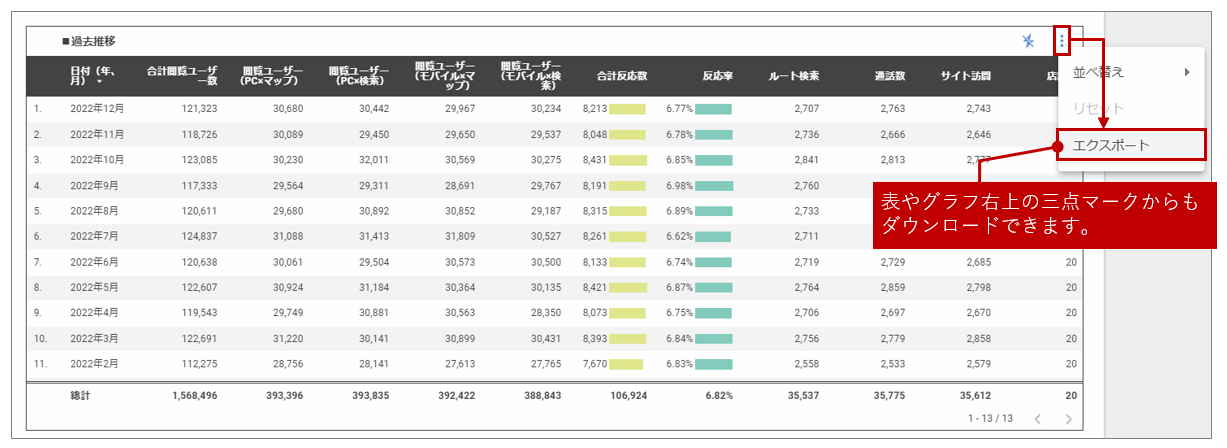Image resolution: width=1227 pixels, height=448 pixels.
Task: Sort by 合計閲覧ユーザー数 column header
Action: [x=182, y=76]
